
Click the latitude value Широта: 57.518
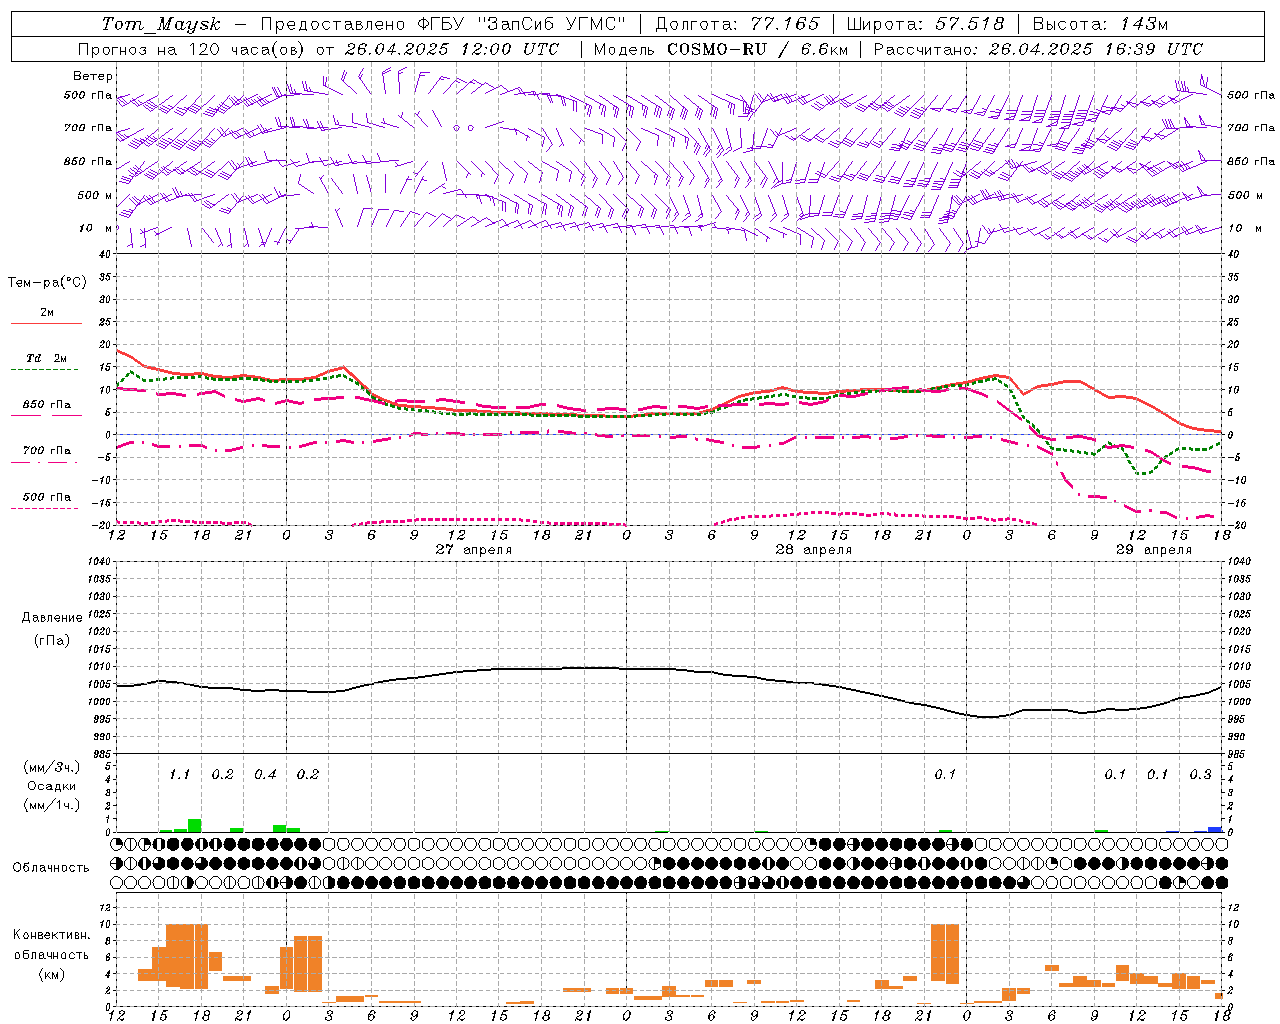pos(925,24)
